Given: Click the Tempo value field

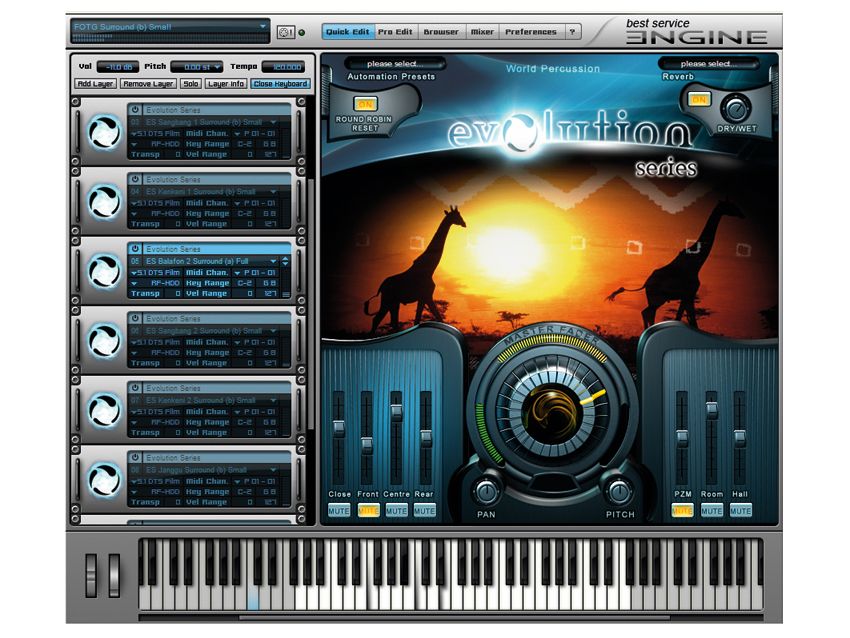Looking at the screenshot, I should click(283, 67).
